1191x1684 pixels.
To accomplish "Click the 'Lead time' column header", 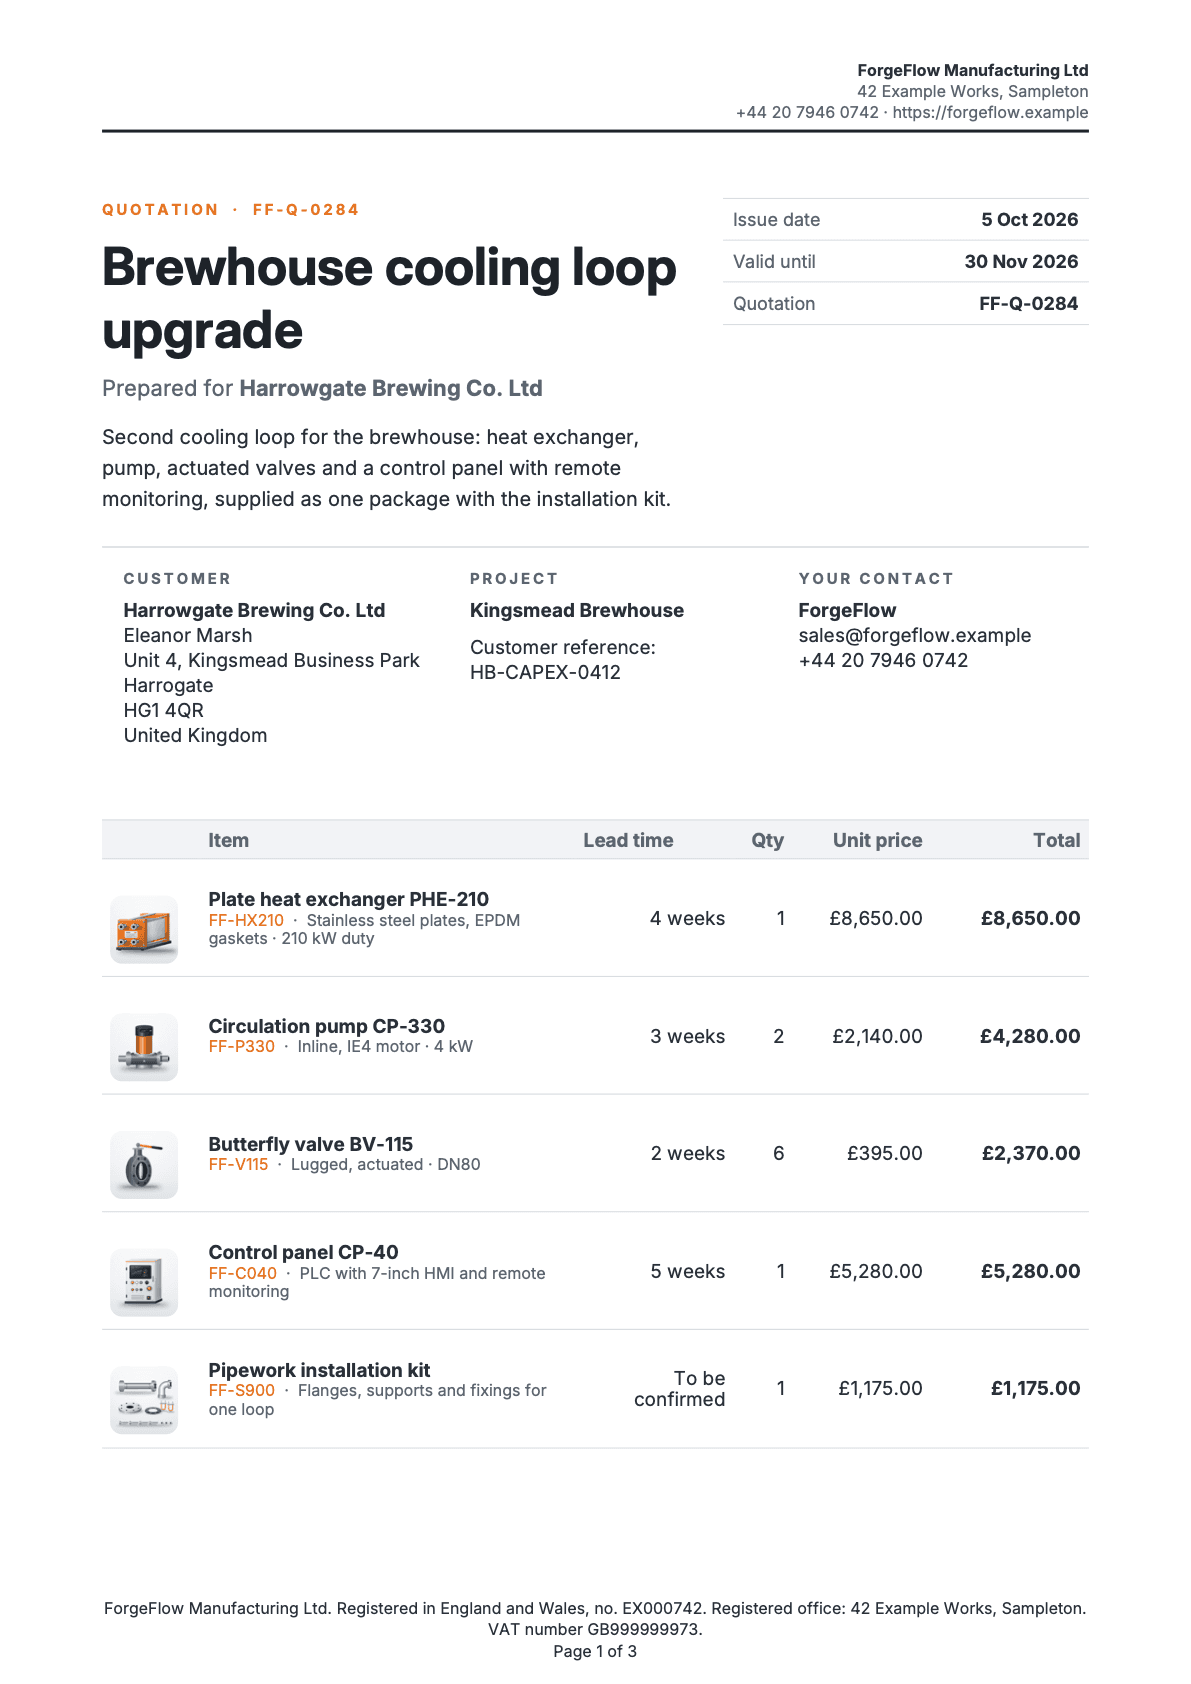I will pos(628,840).
